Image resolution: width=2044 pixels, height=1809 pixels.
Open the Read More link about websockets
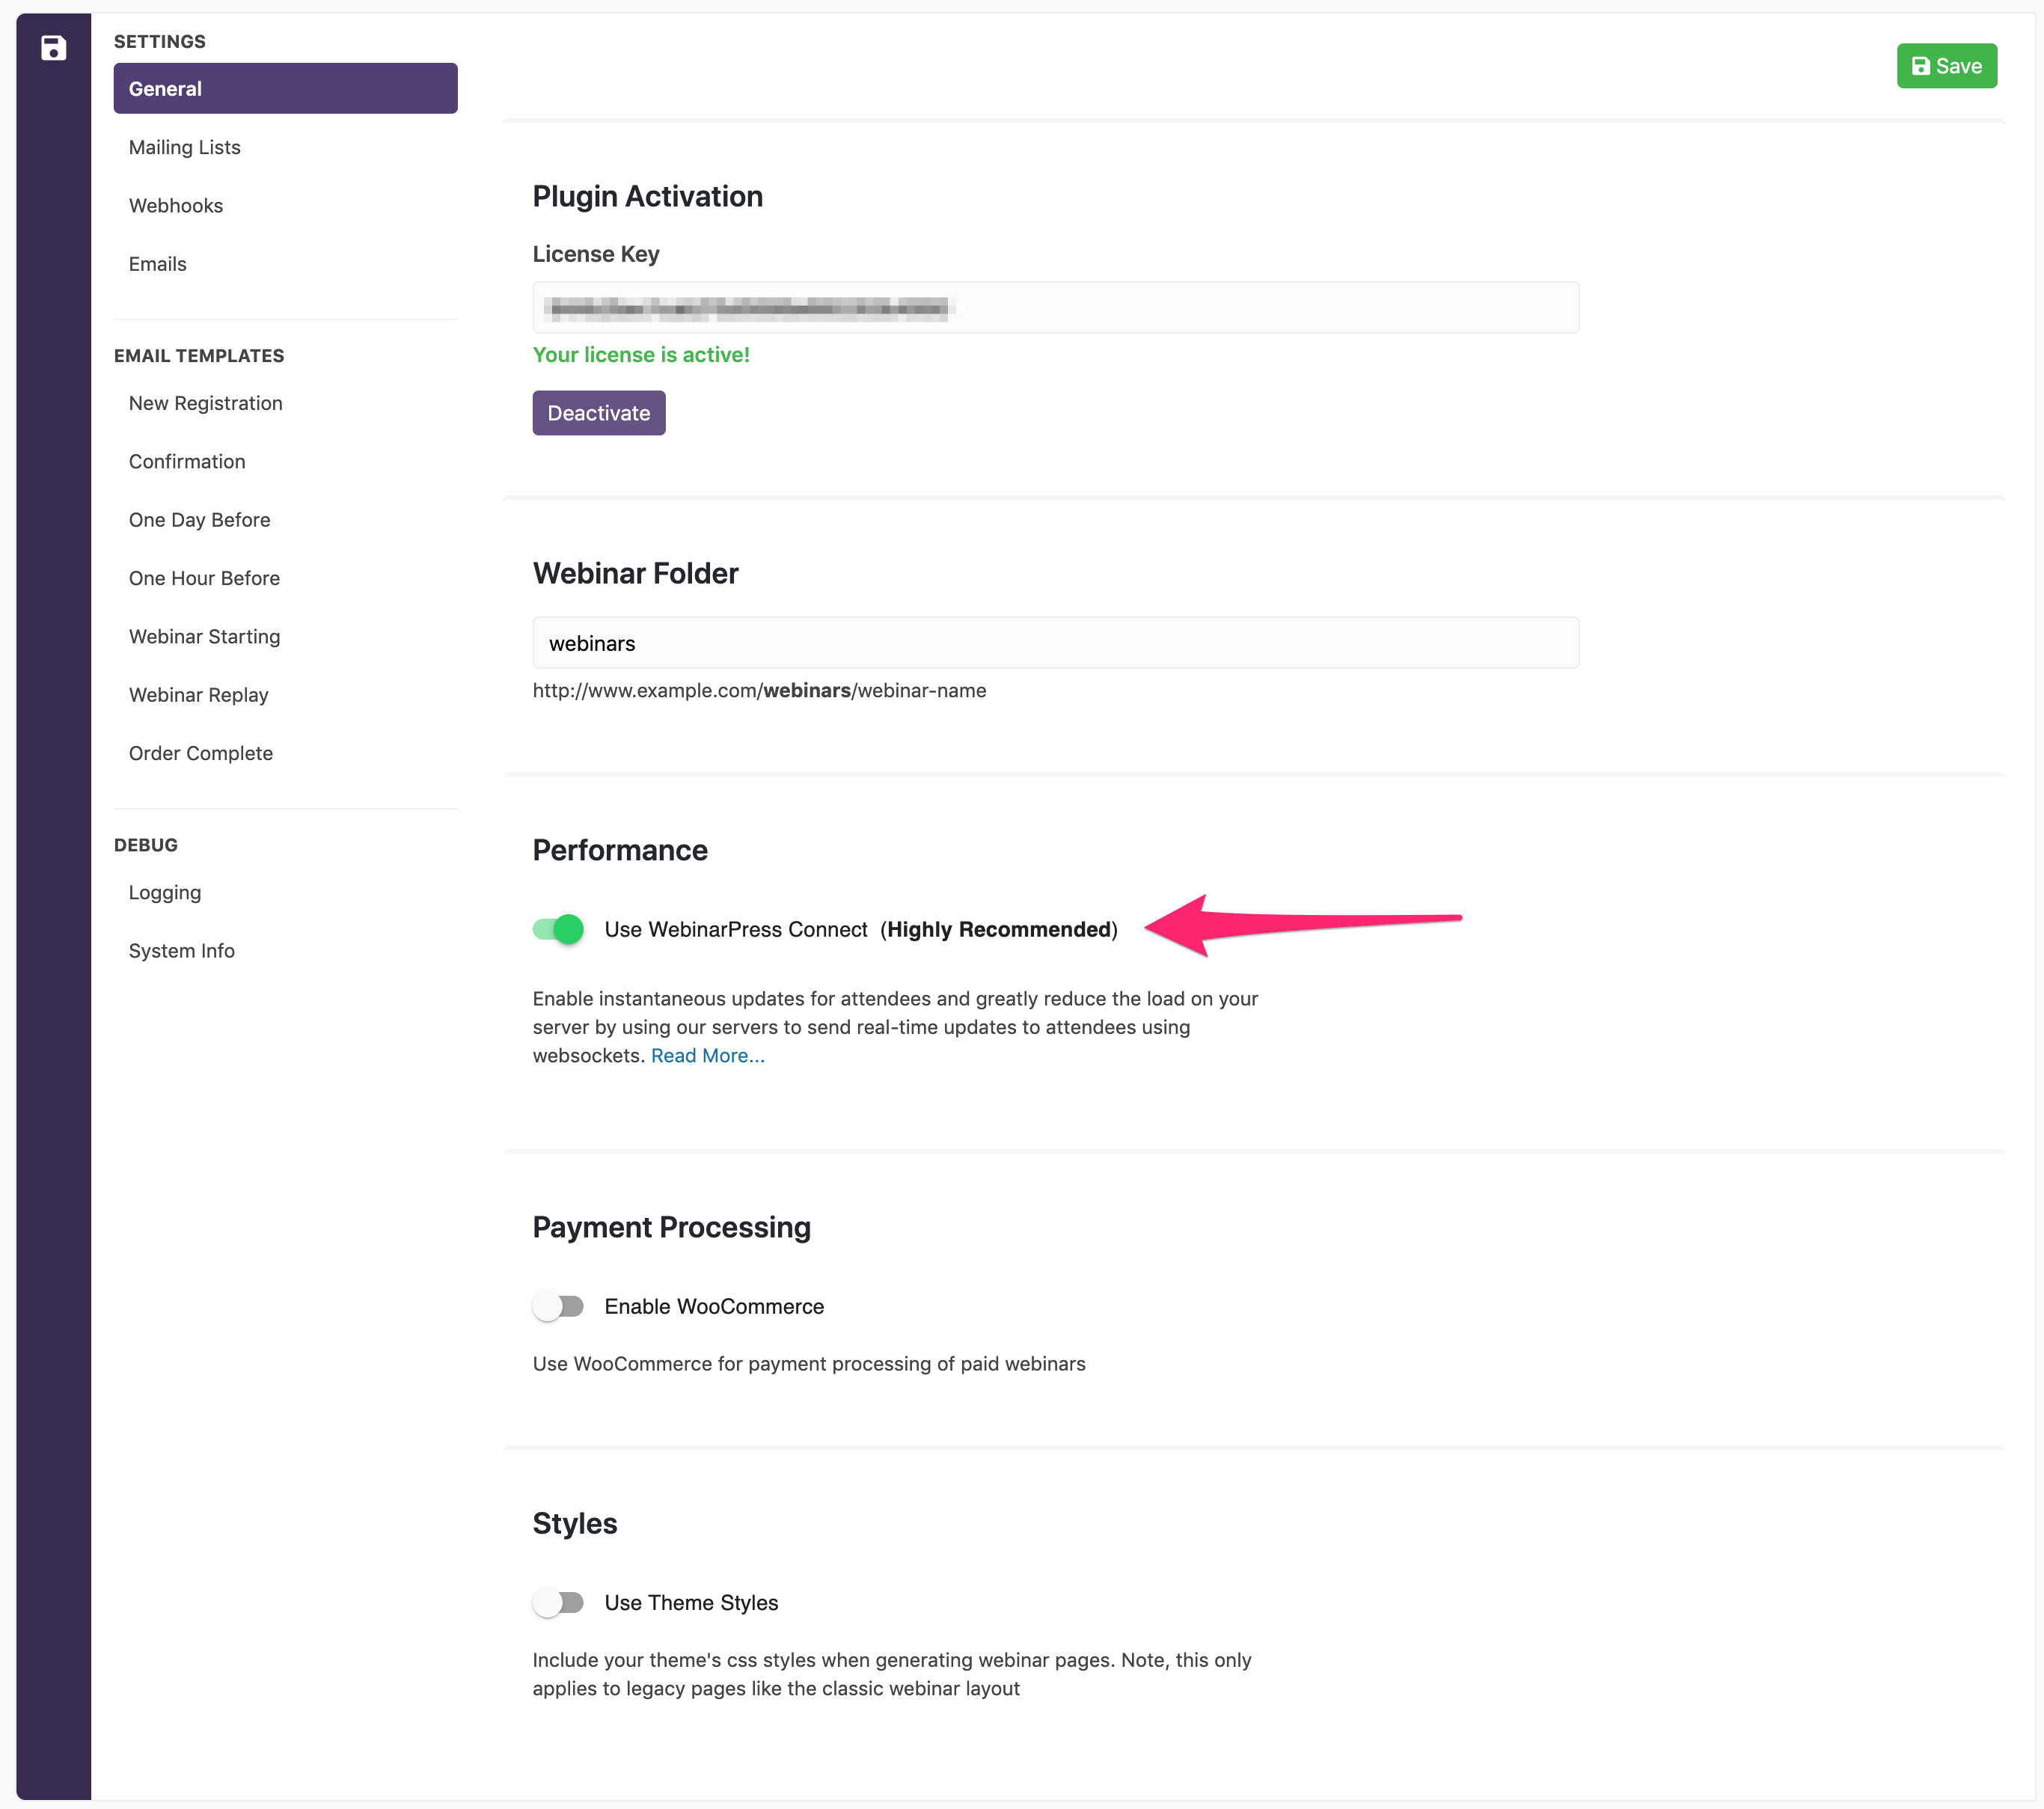(707, 1056)
